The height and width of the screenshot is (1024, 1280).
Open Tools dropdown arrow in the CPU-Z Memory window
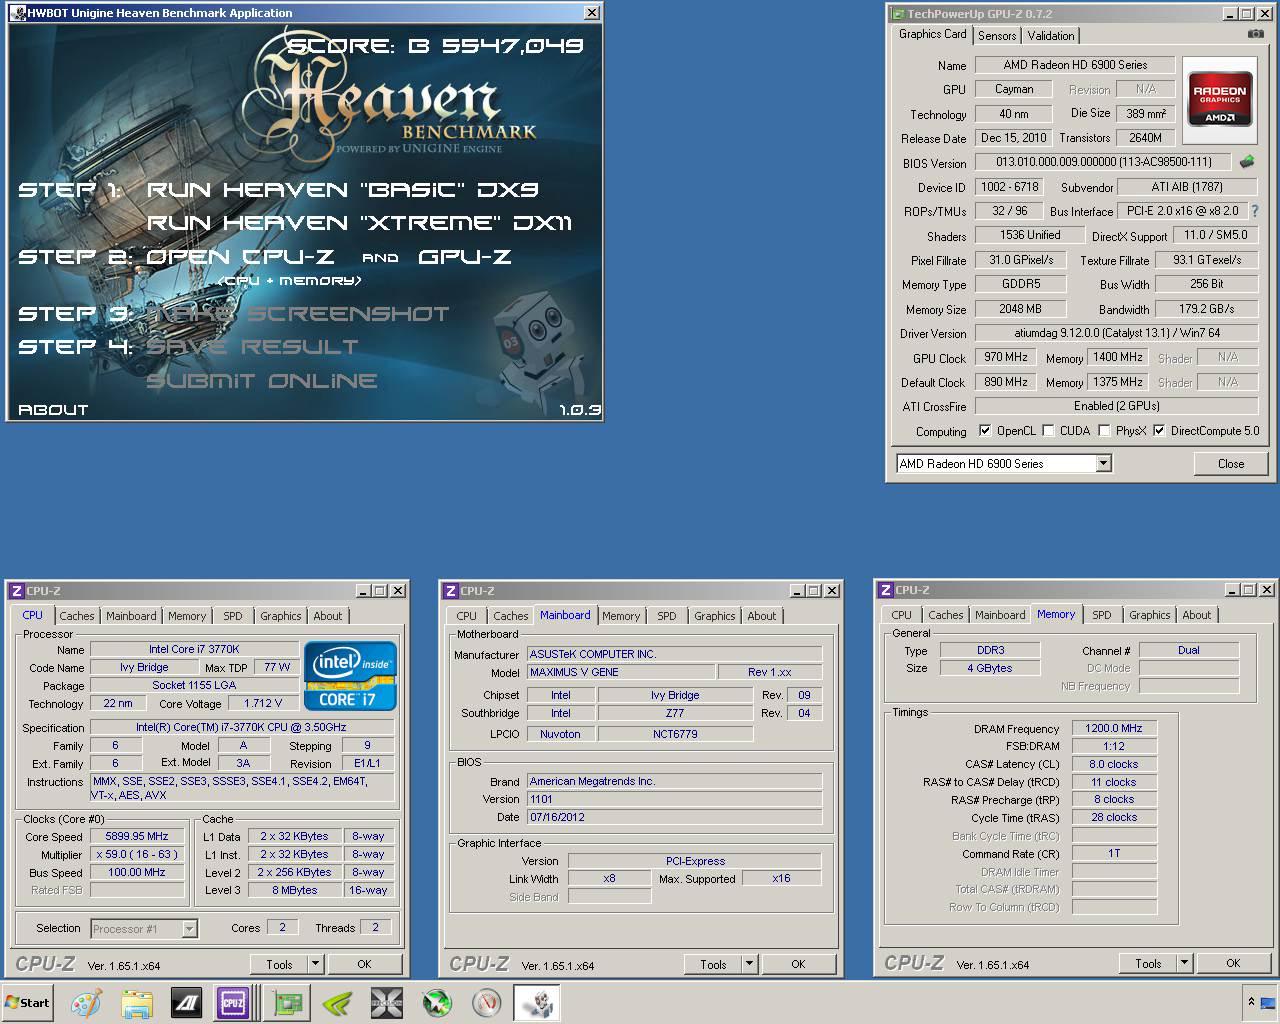coord(1184,963)
